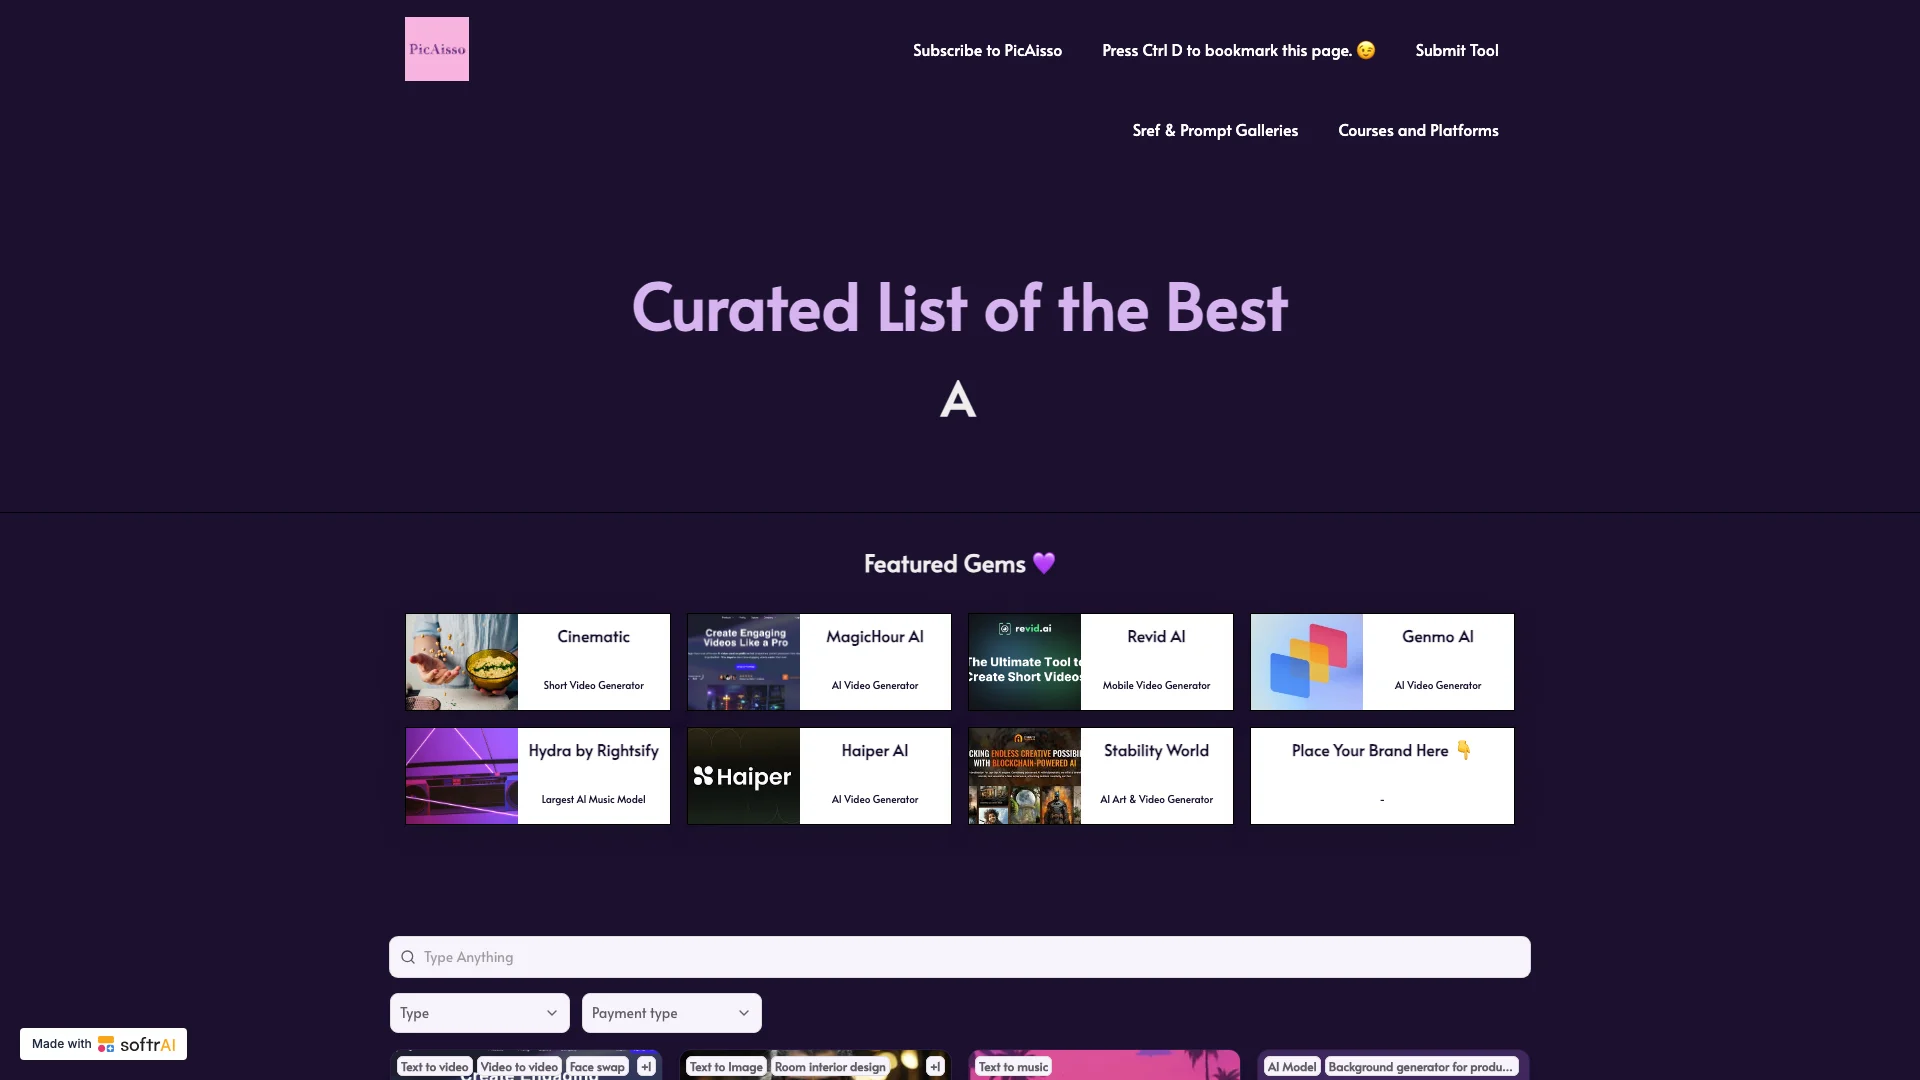Image resolution: width=1920 pixels, height=1080 pixels.
Task: Expand the Type filter dropdown
Action: 479,1011
